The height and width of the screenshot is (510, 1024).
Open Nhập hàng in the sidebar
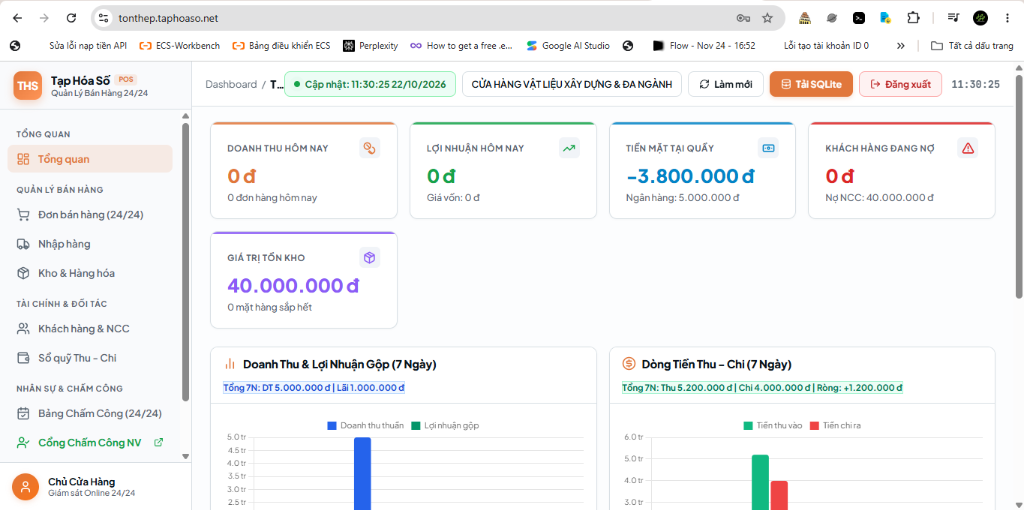[x=90, y=244]
